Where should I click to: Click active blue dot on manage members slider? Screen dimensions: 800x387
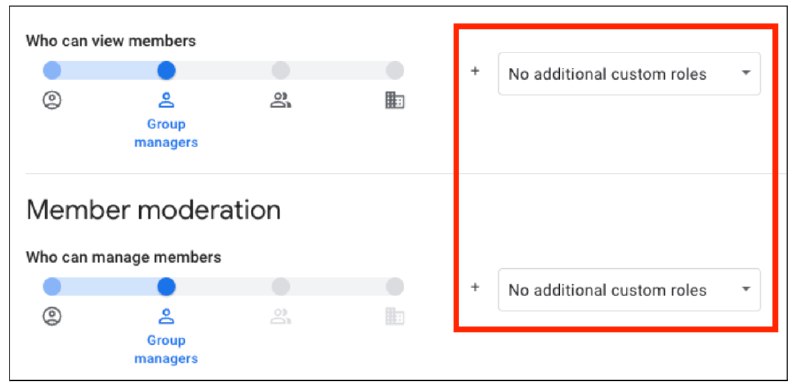click(x=166, y=287)
